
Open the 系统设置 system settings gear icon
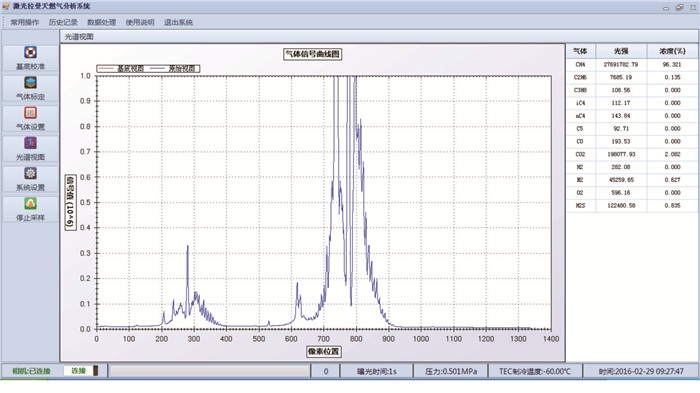tap(30, 173)
